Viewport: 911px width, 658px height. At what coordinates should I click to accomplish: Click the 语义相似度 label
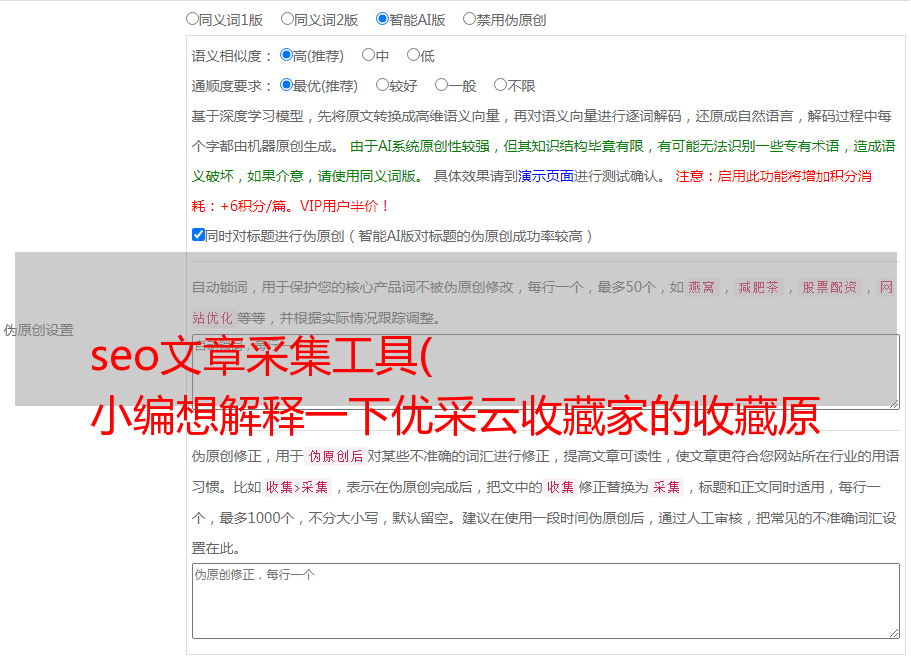(231, 56)
